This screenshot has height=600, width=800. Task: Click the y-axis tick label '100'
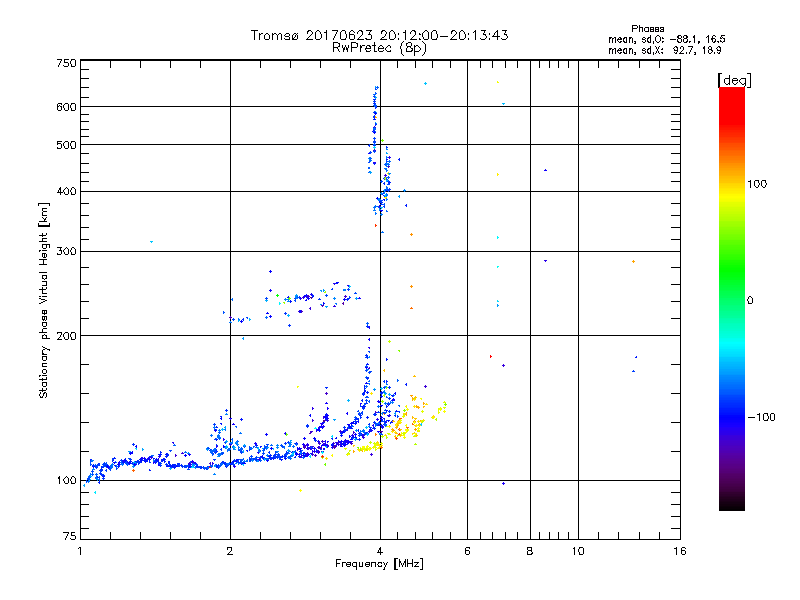click(67, 481)
